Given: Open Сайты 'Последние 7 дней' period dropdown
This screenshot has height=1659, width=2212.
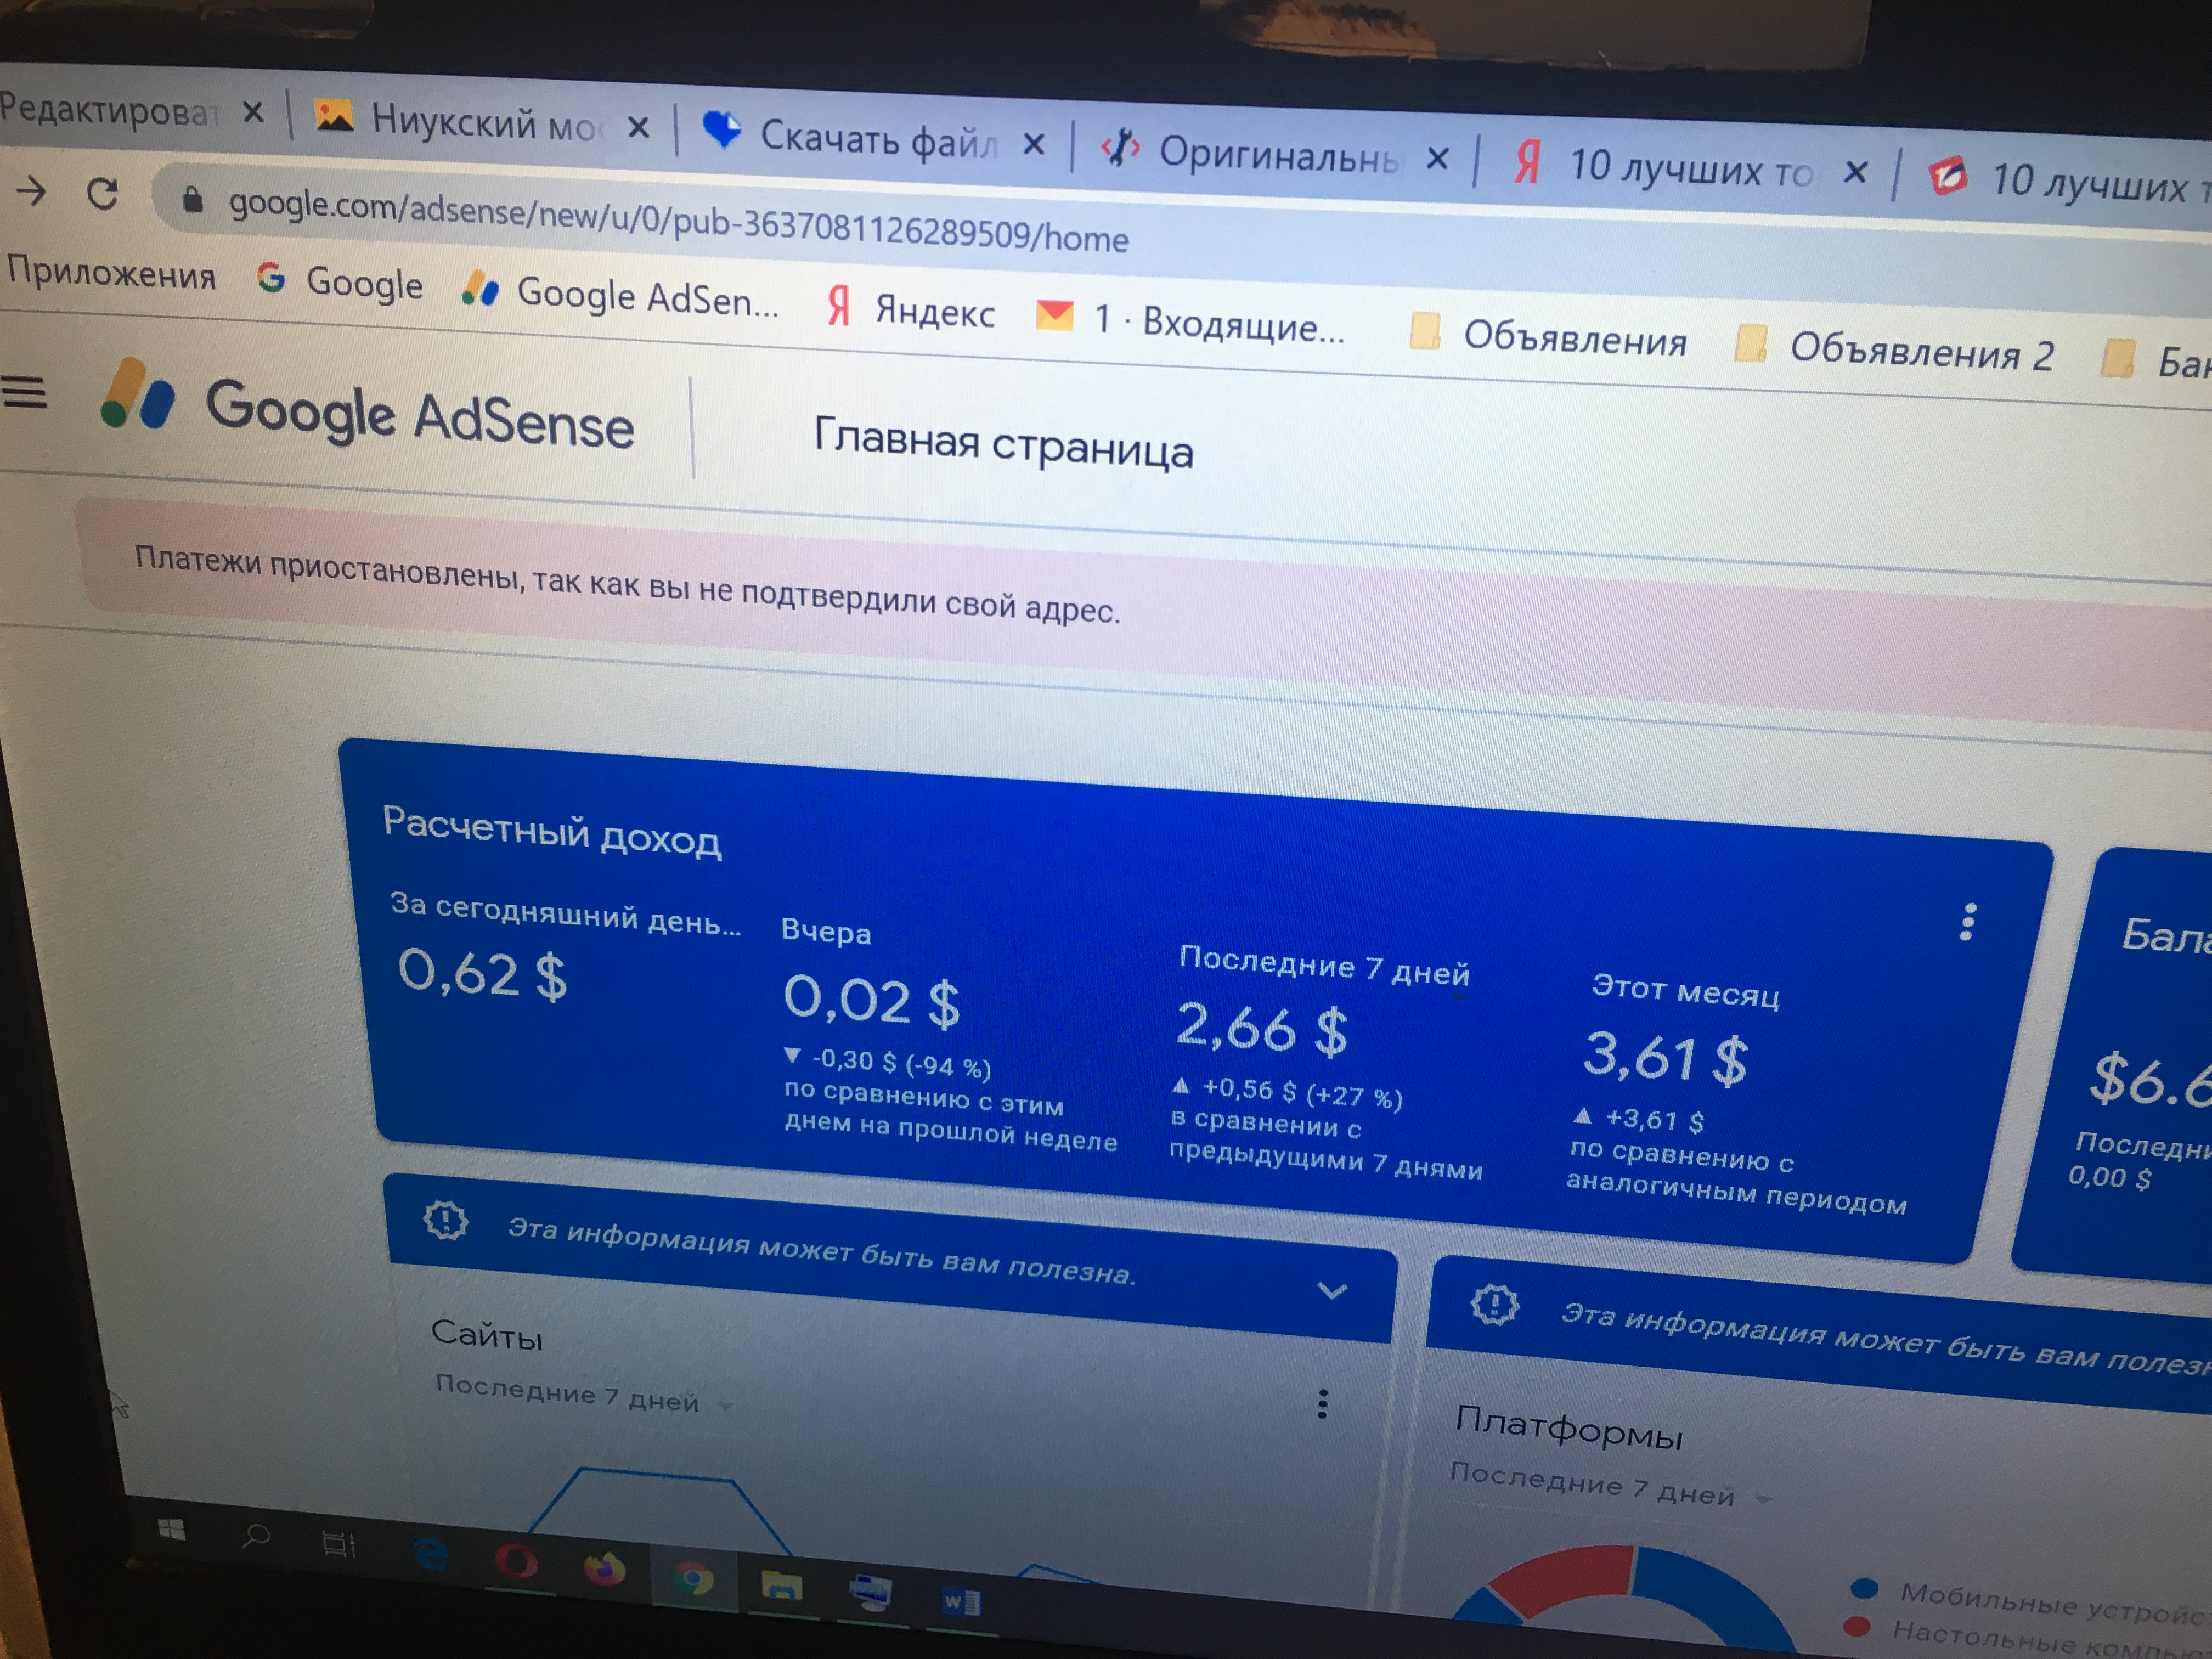Looking at the screenshot, I should coord(586,1395).
